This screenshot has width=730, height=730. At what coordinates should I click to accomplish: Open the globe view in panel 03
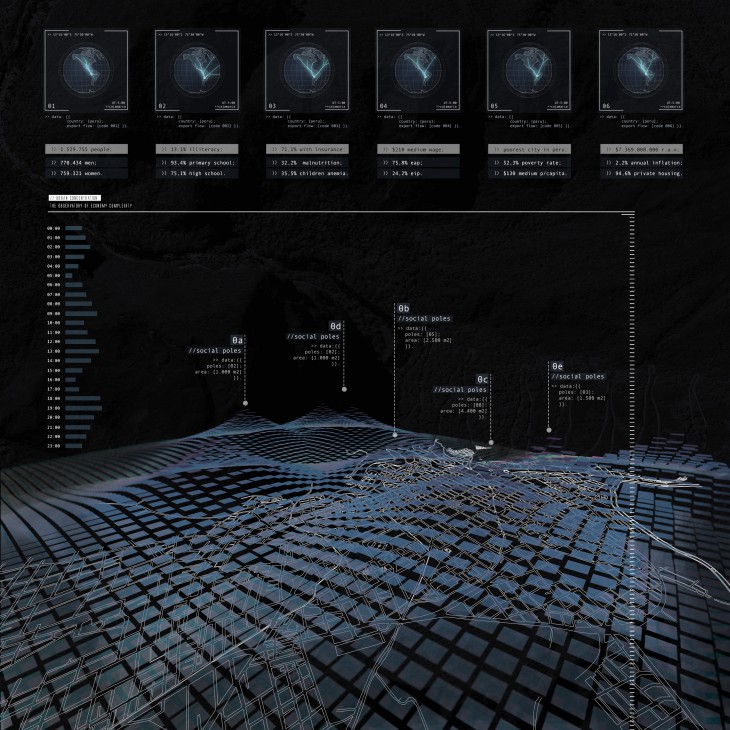click(x=308, y=70)
